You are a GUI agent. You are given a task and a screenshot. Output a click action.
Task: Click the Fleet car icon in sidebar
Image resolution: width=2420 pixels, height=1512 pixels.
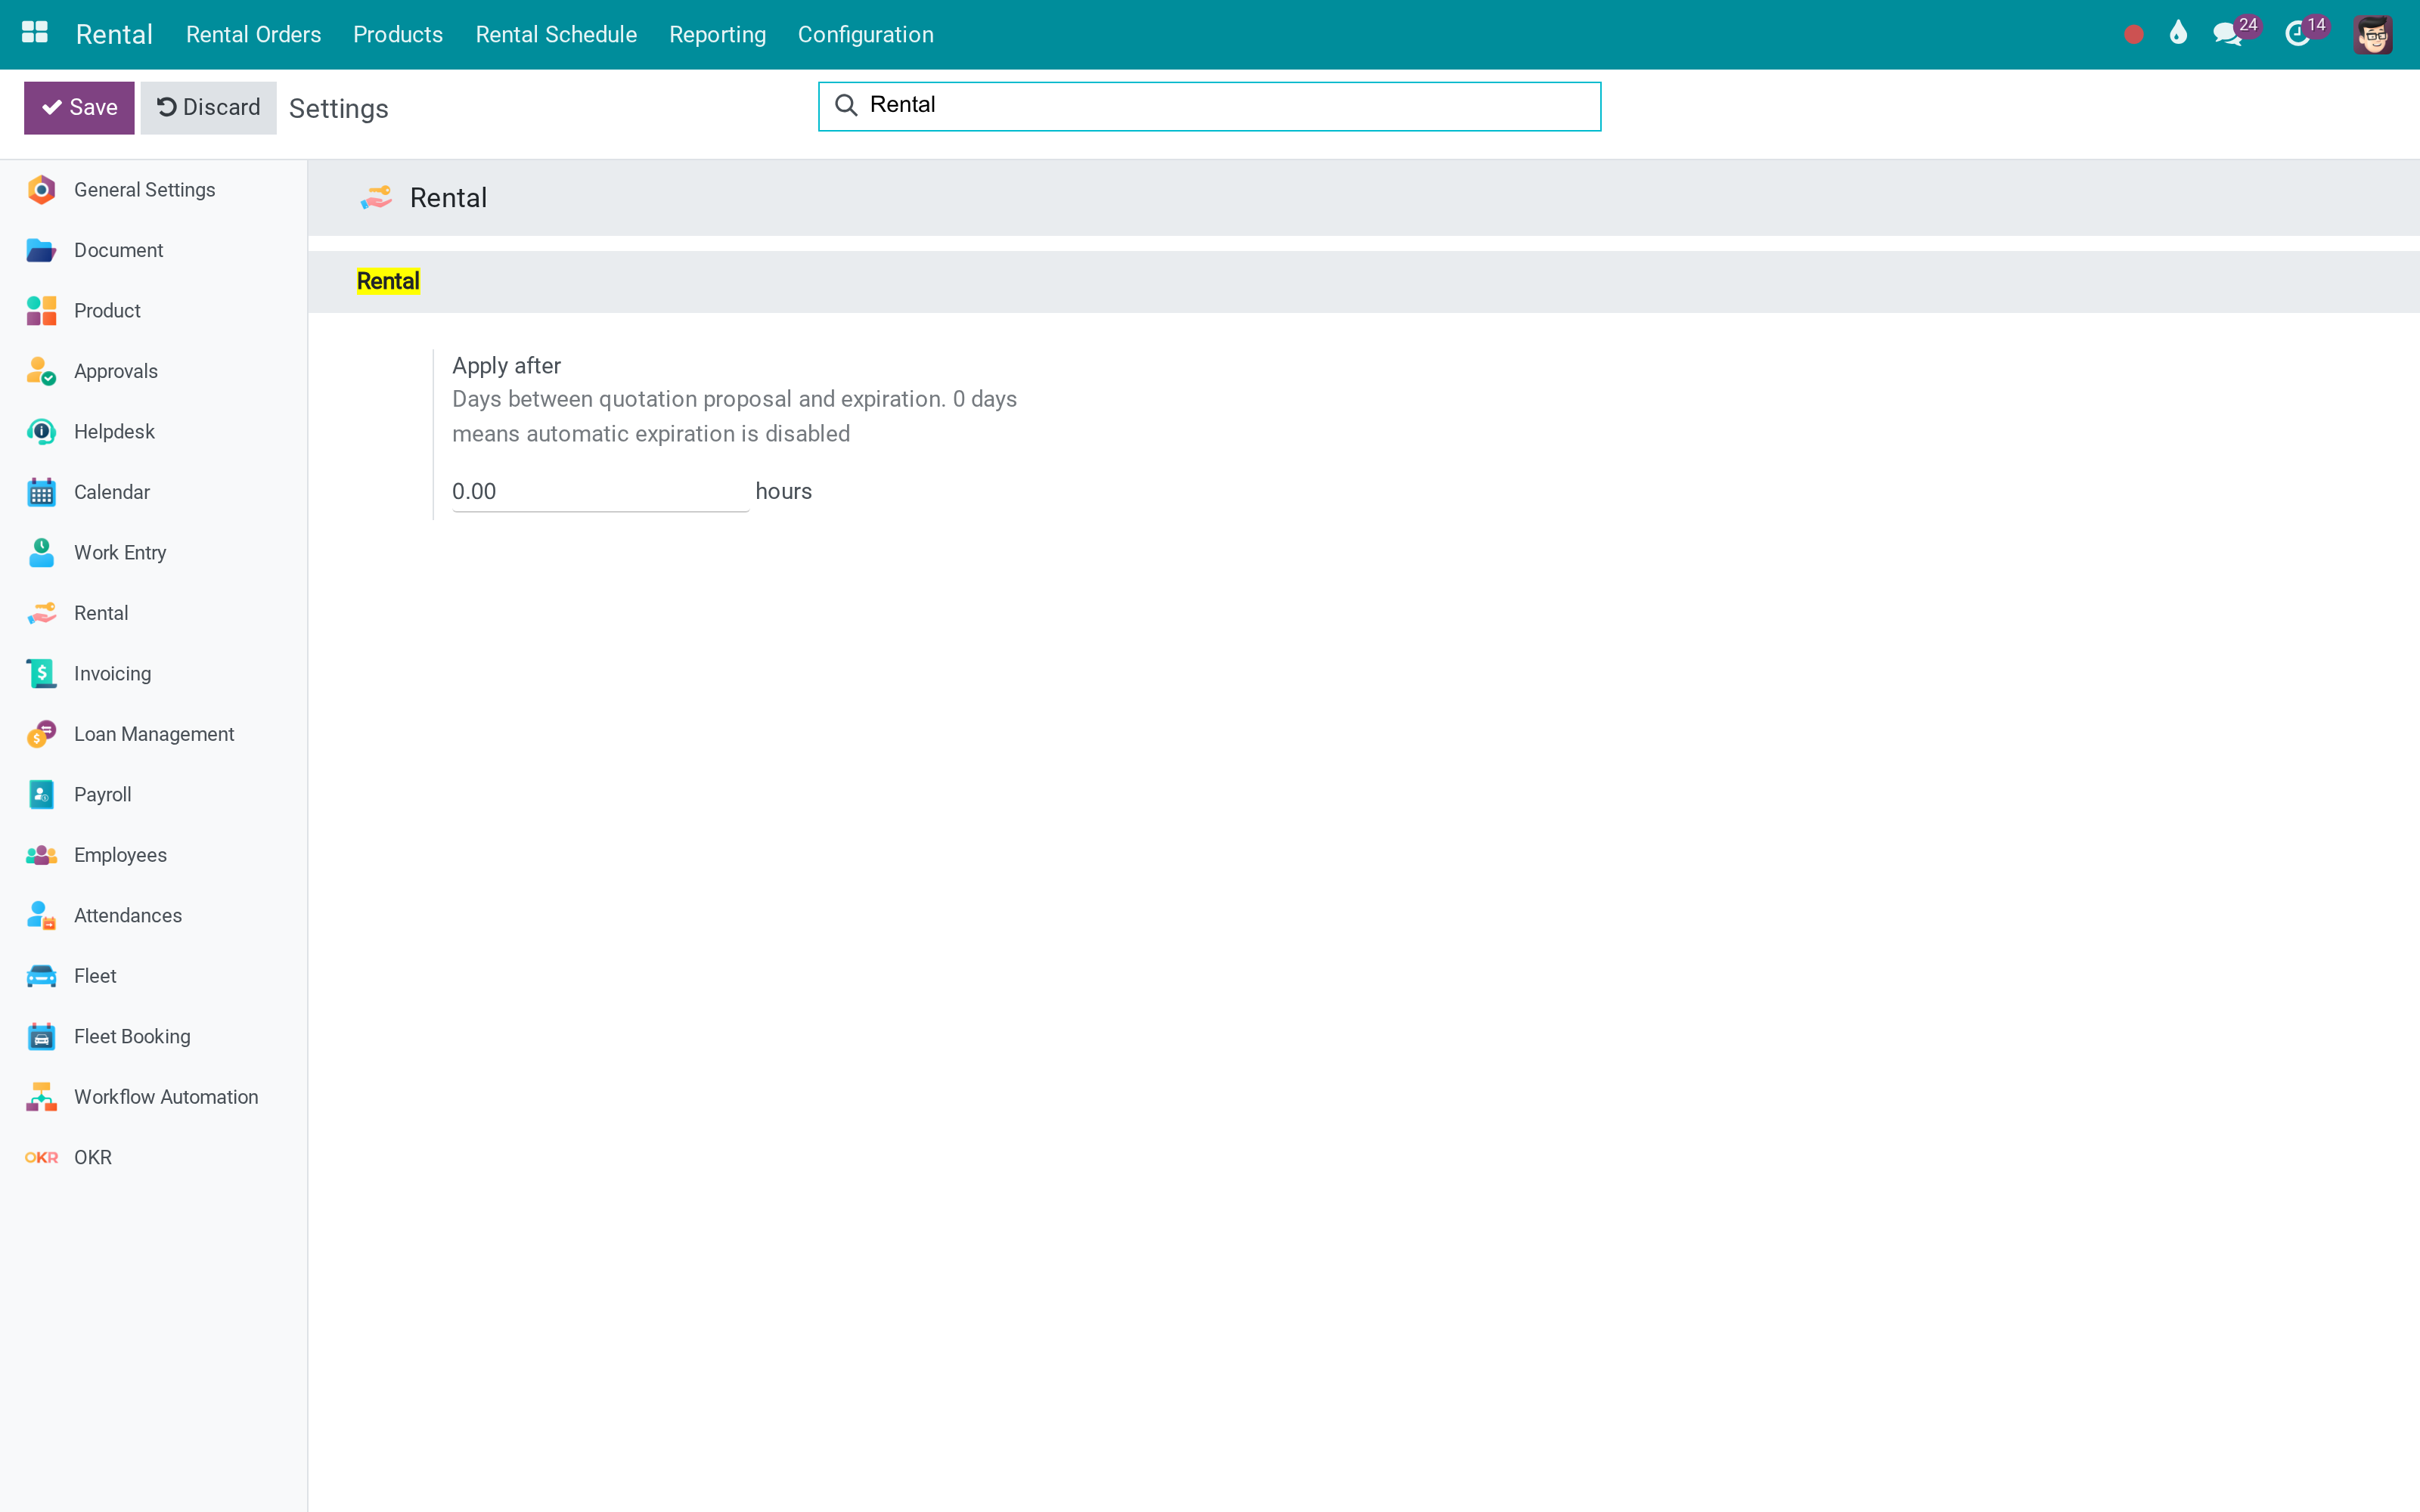pyautogui.click(x=41, y=976)
